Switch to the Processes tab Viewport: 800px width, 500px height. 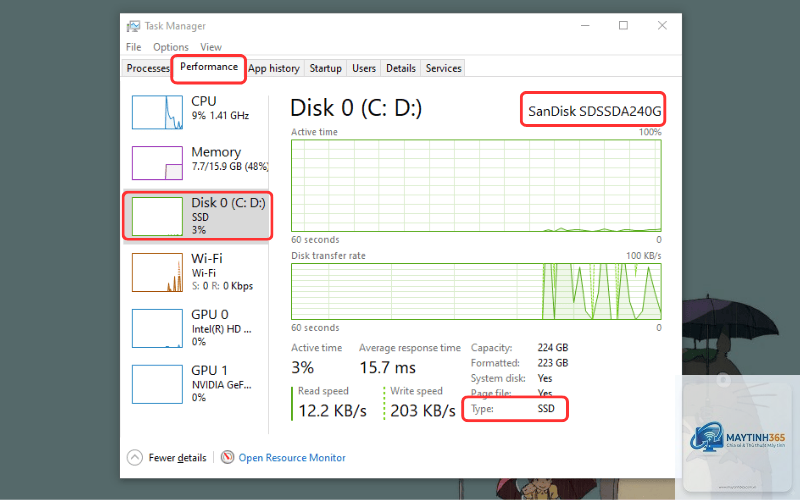[147, 68]
